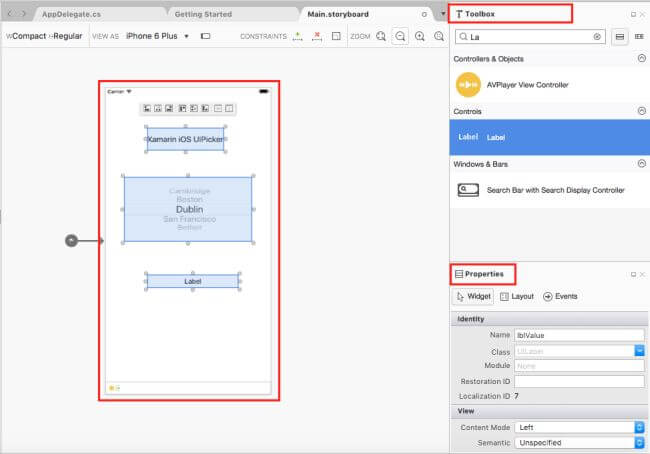Switch to the Getting Started tab
This screenshot has width=650, height=454.
[x=203, y=14]
